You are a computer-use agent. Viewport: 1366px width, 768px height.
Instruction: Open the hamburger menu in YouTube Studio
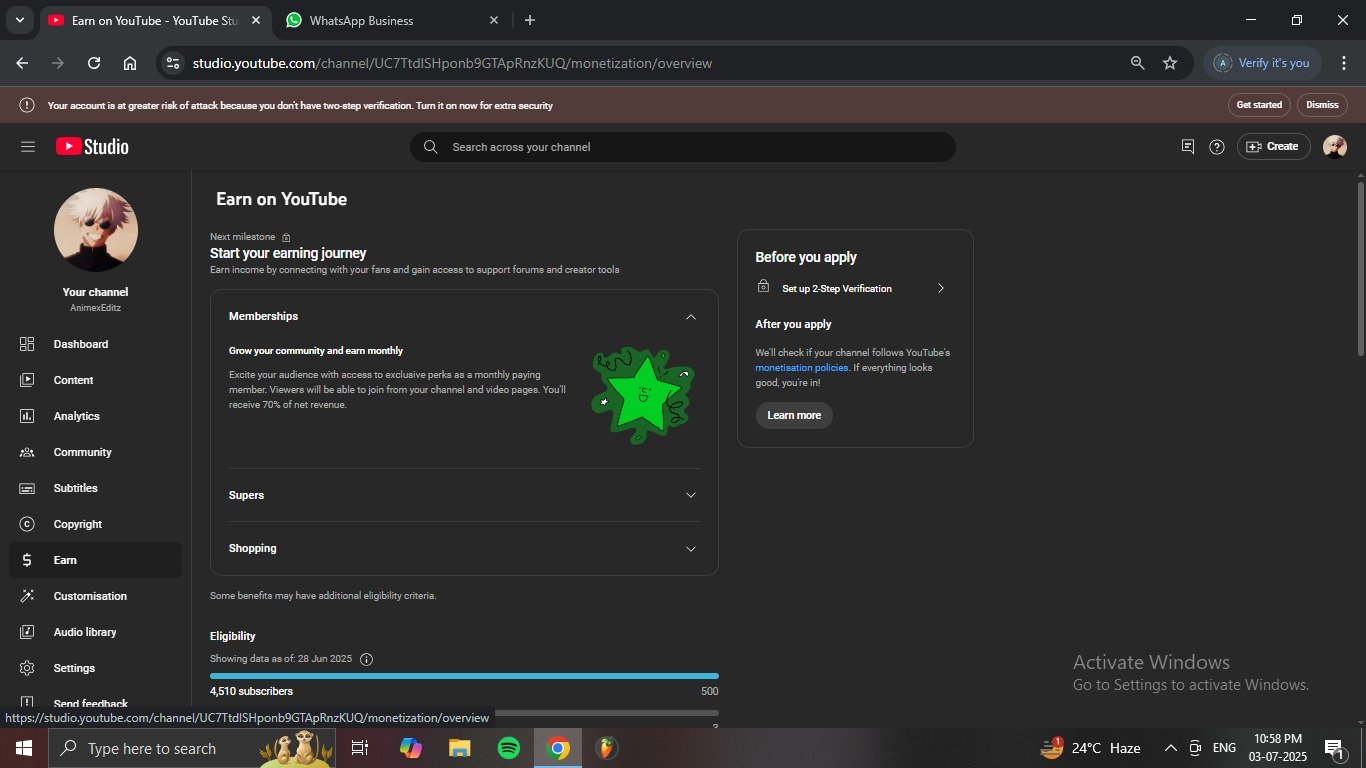28,147
